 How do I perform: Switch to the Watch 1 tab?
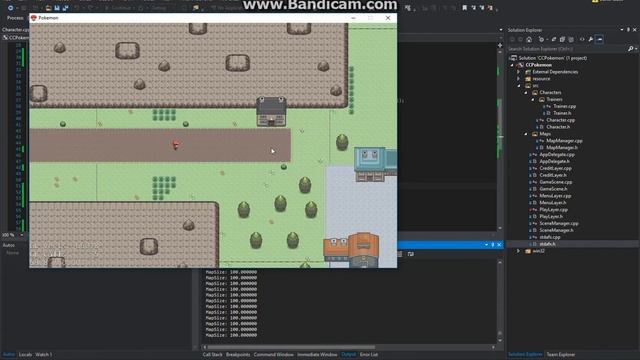point(44,355)
